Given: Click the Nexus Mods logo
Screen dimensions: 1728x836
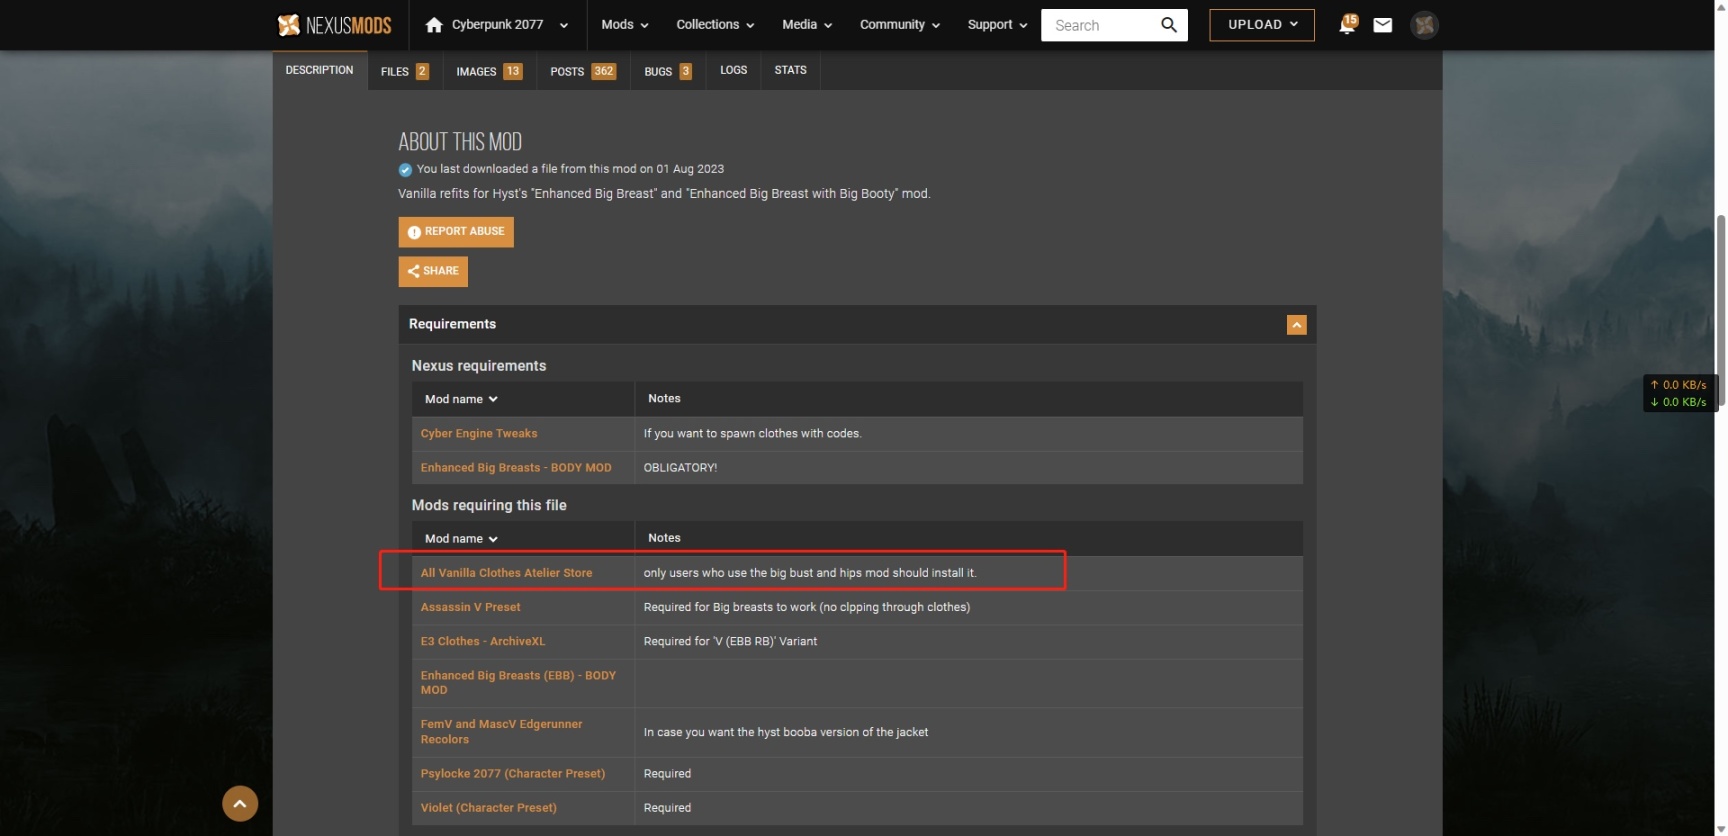Looking at the screenshot, I should (334, 25).
